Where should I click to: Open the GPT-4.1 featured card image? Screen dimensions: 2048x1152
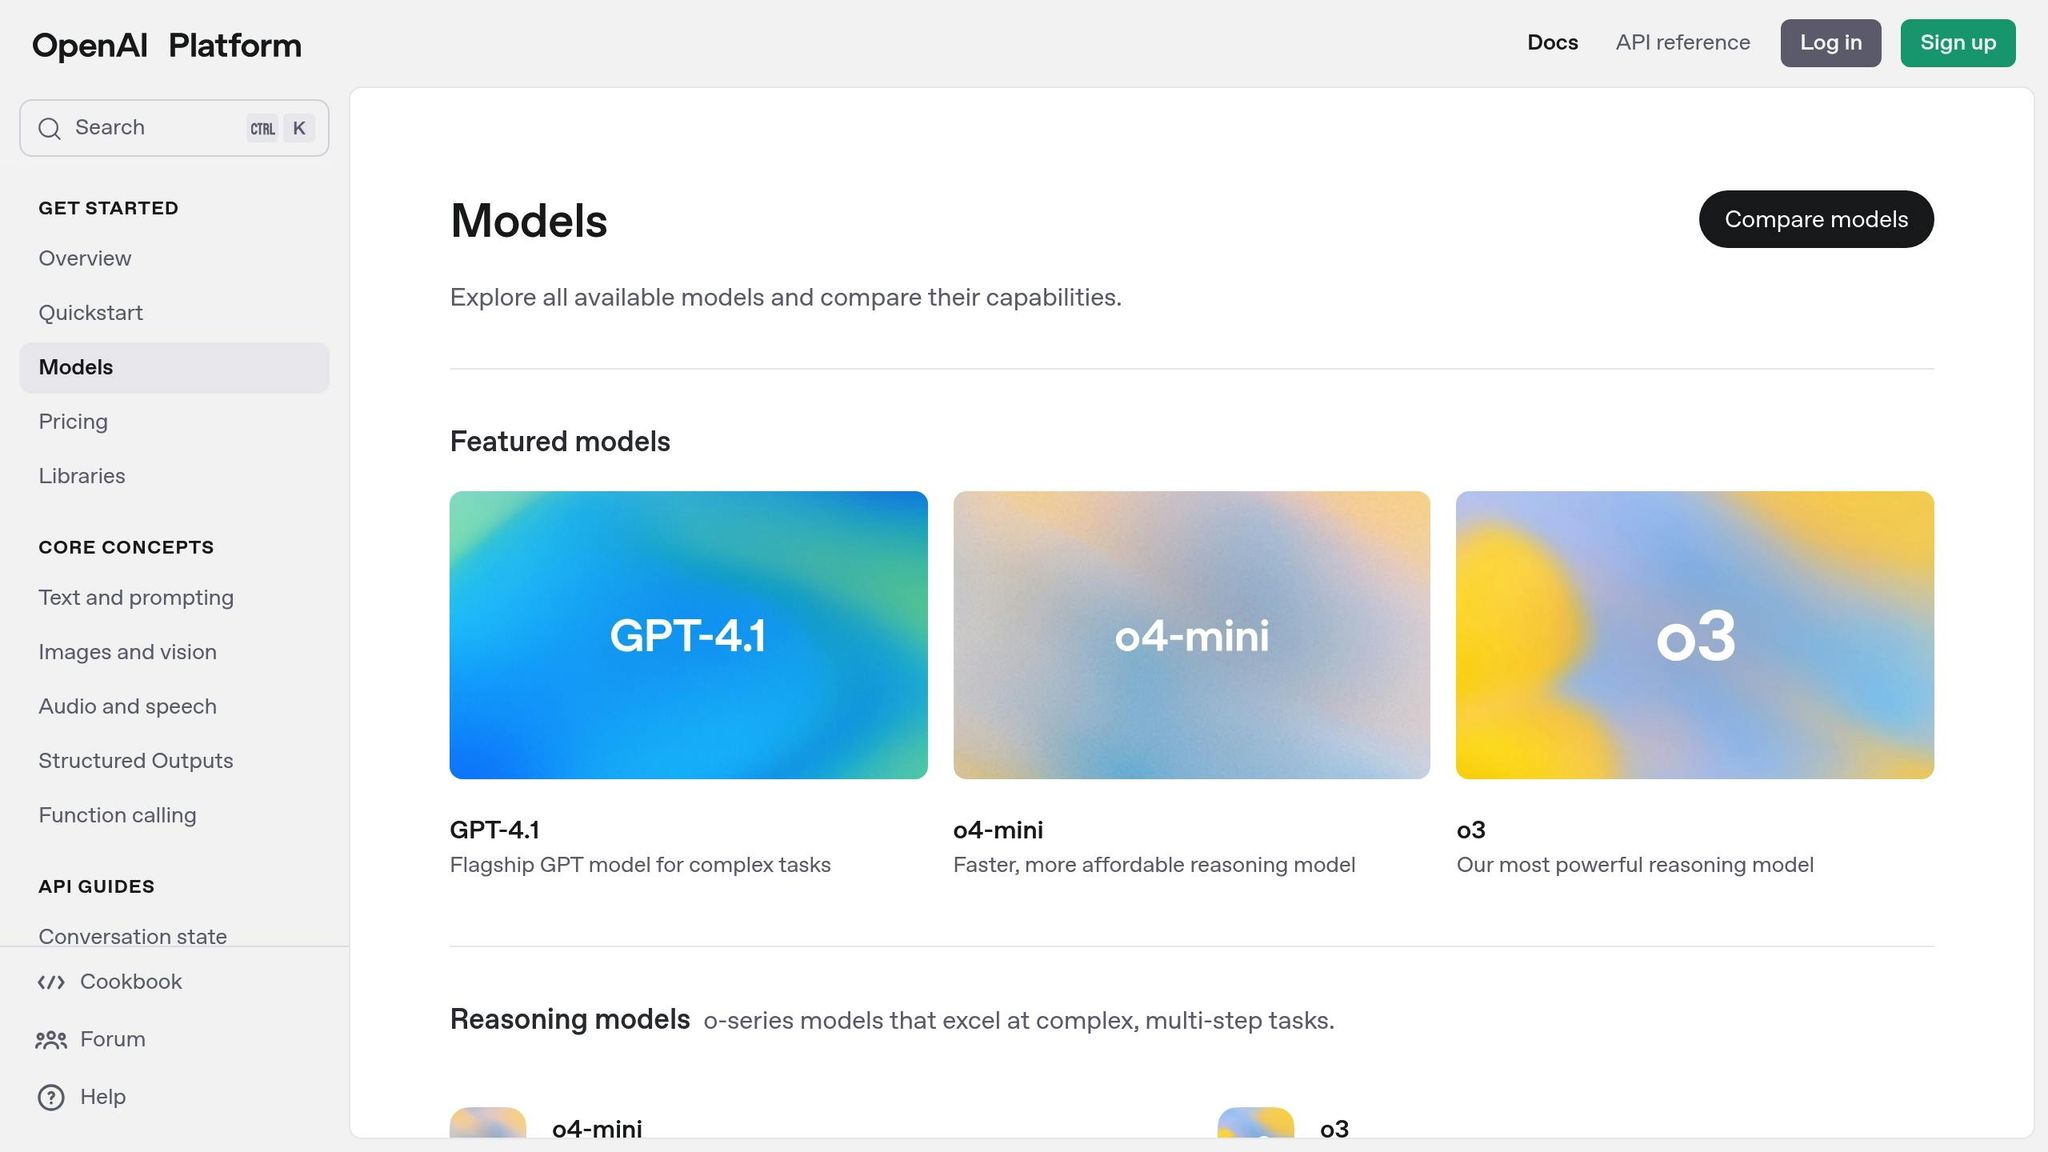pyautogui.click(x=689, y=635)
